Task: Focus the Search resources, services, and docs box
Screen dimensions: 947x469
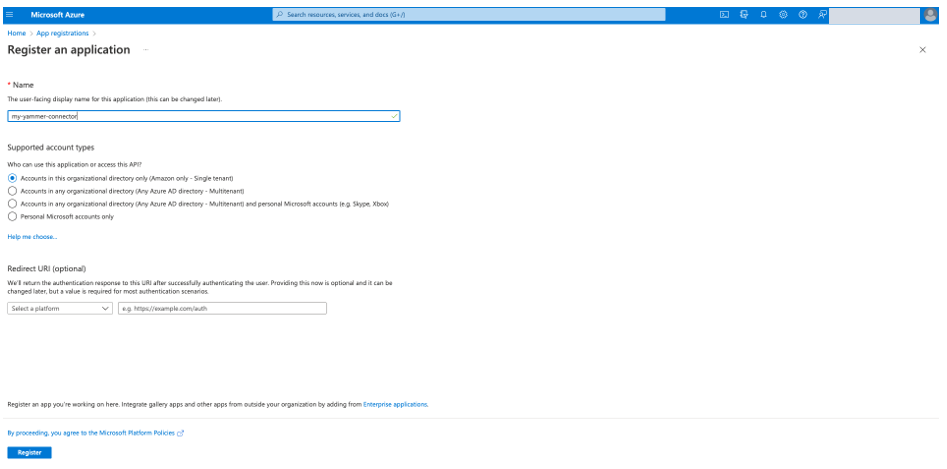Action: [x=469, y=14]
